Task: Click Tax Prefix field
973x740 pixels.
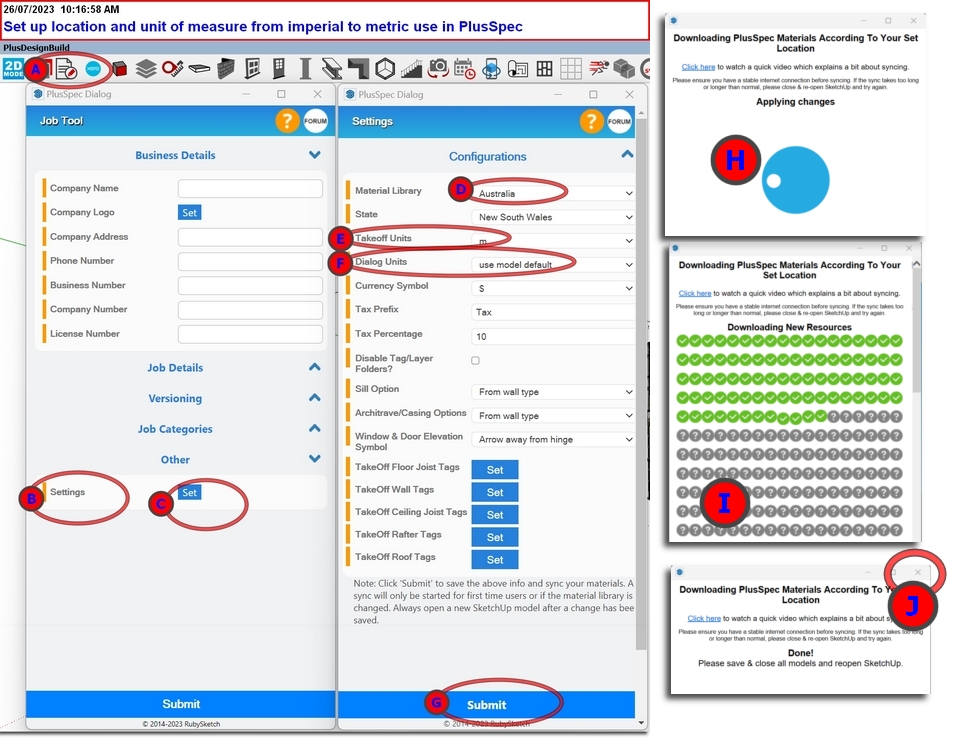Action: (x=554, y=312)
